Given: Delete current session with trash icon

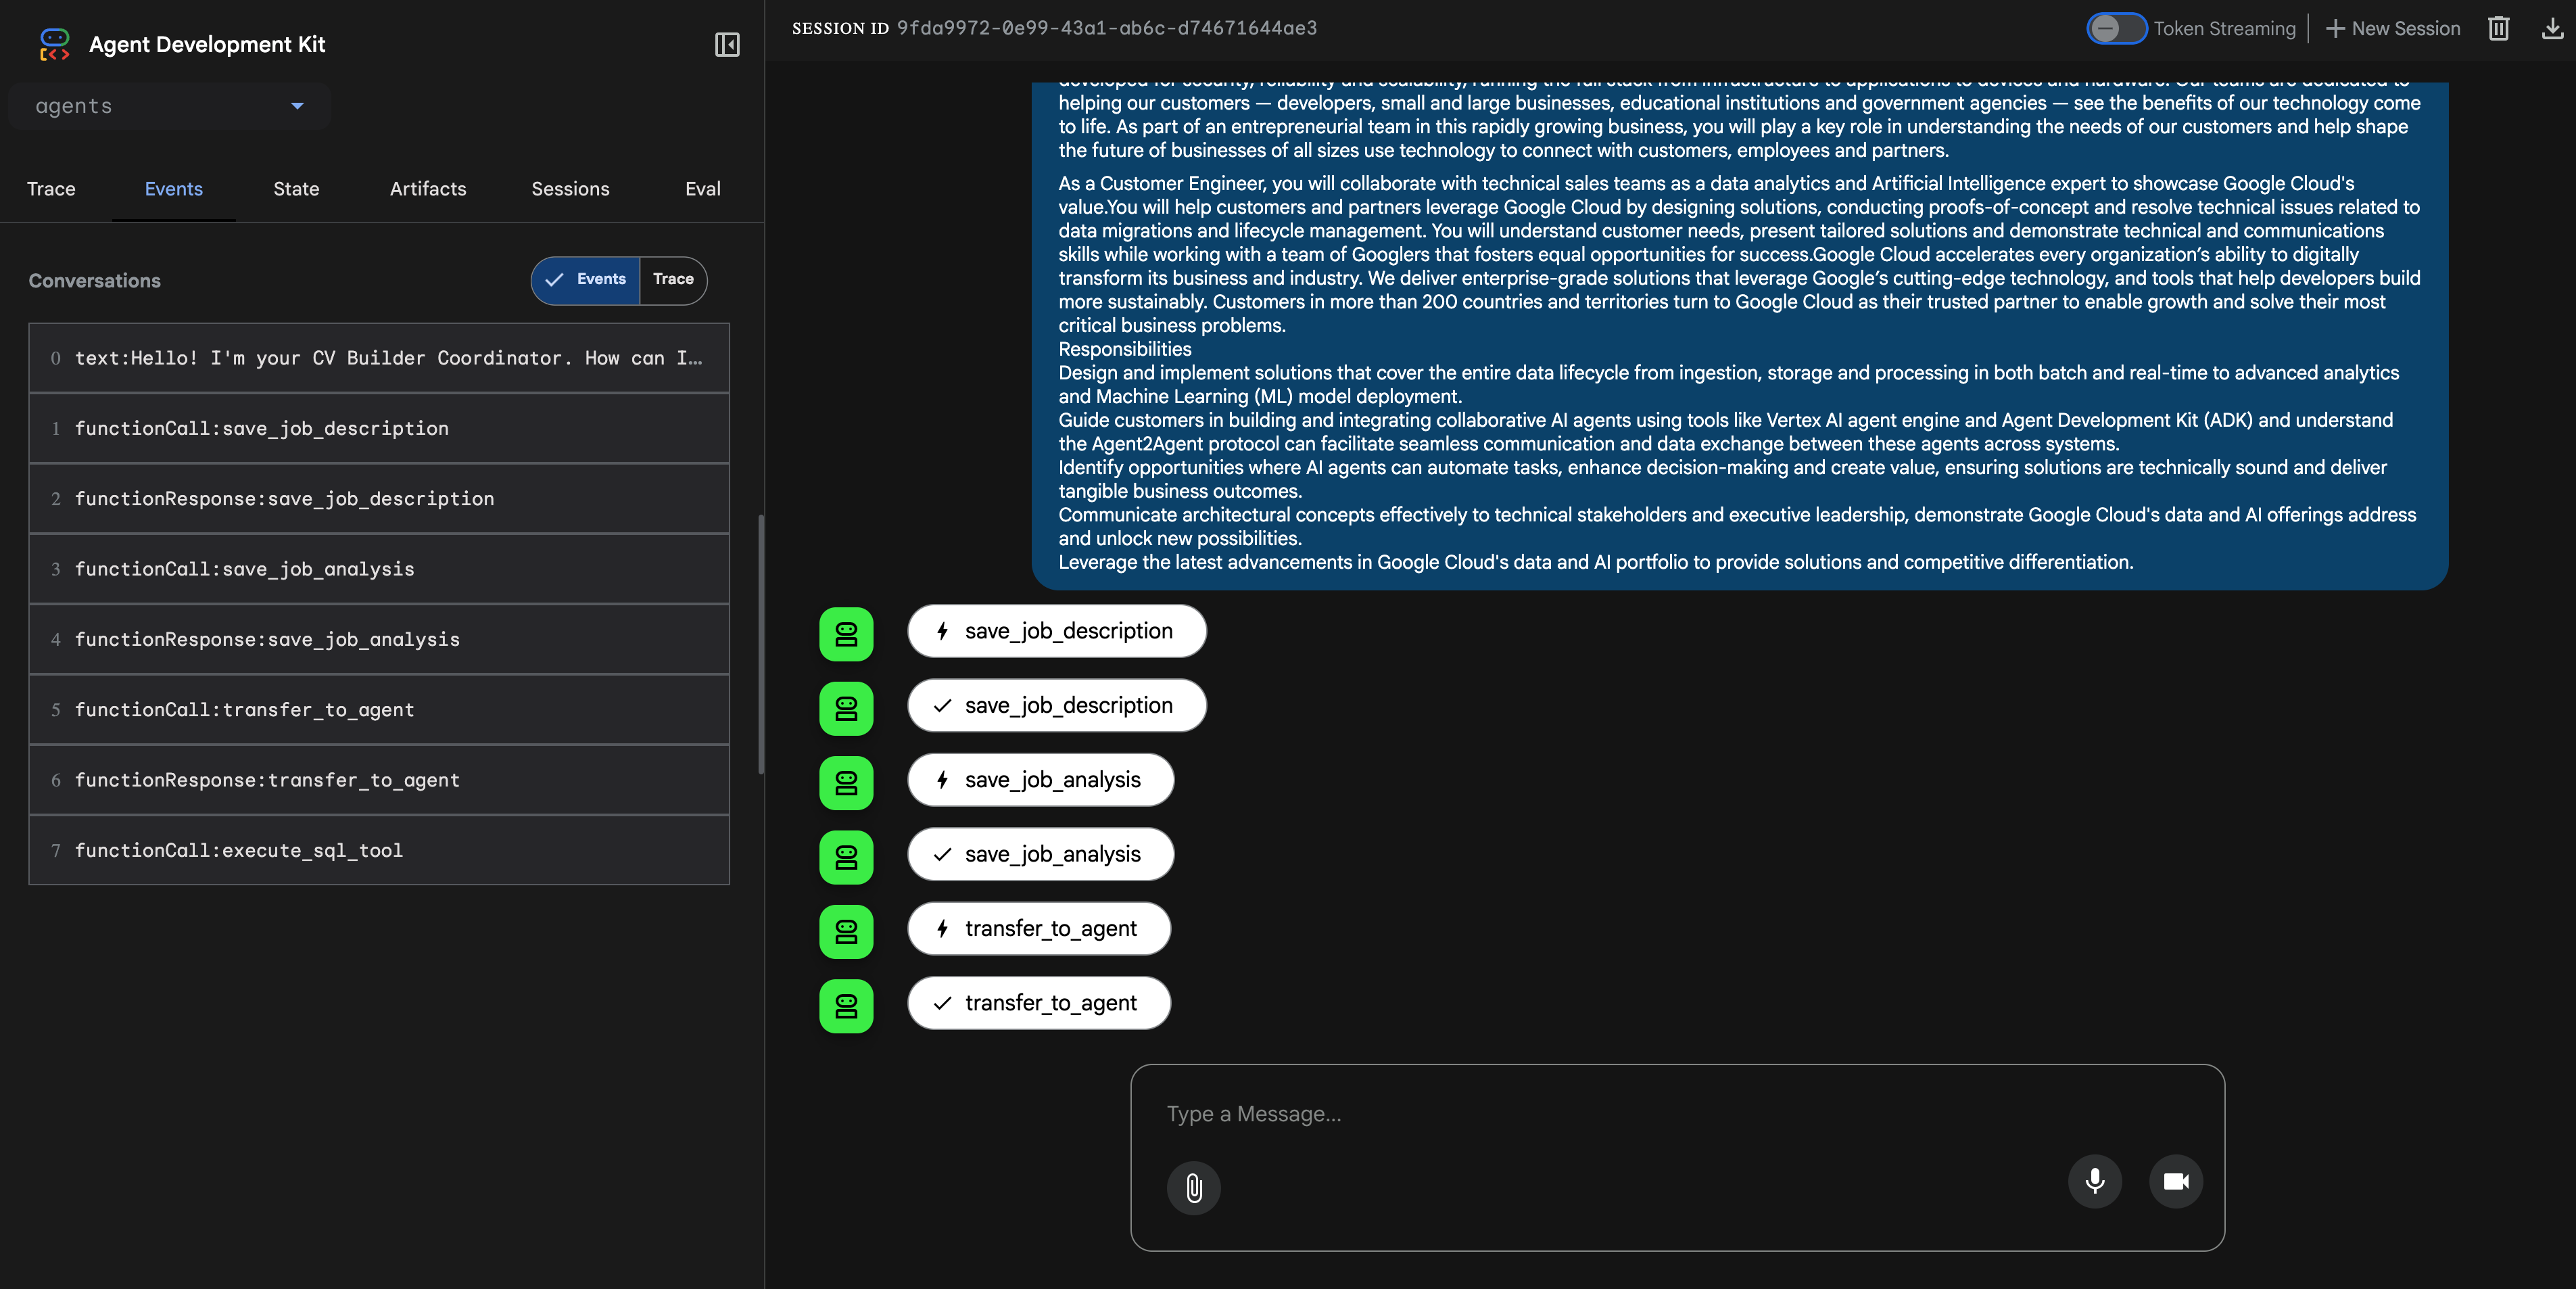Looking at the screenshot, I should (2498, 29).
